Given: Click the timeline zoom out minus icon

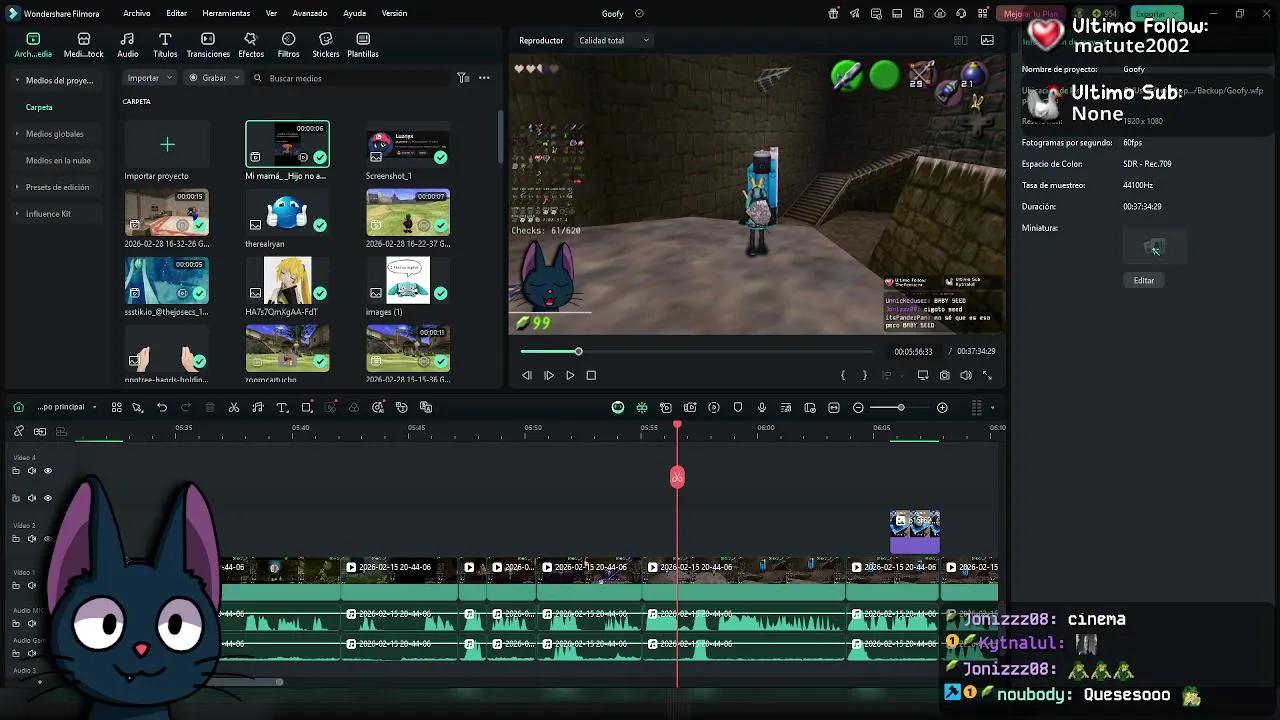Looking at the screenshot, I should 858,407.
